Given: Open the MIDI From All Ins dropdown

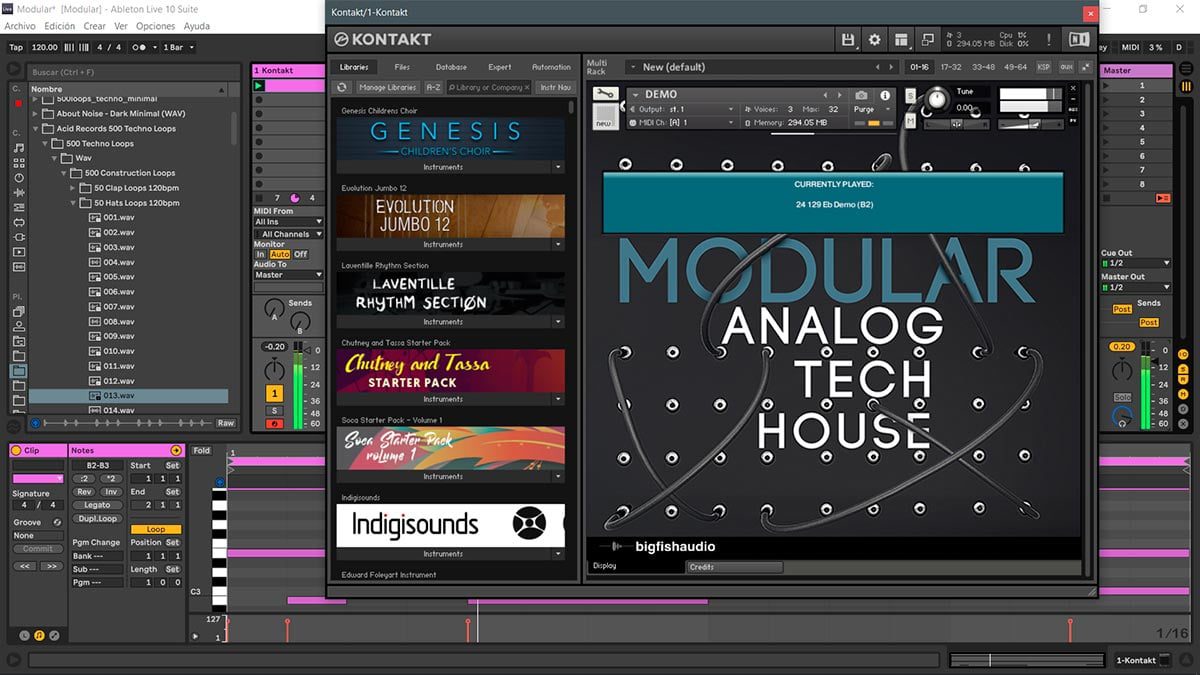Looking at the screenshot, I should [x=288, y=222].
